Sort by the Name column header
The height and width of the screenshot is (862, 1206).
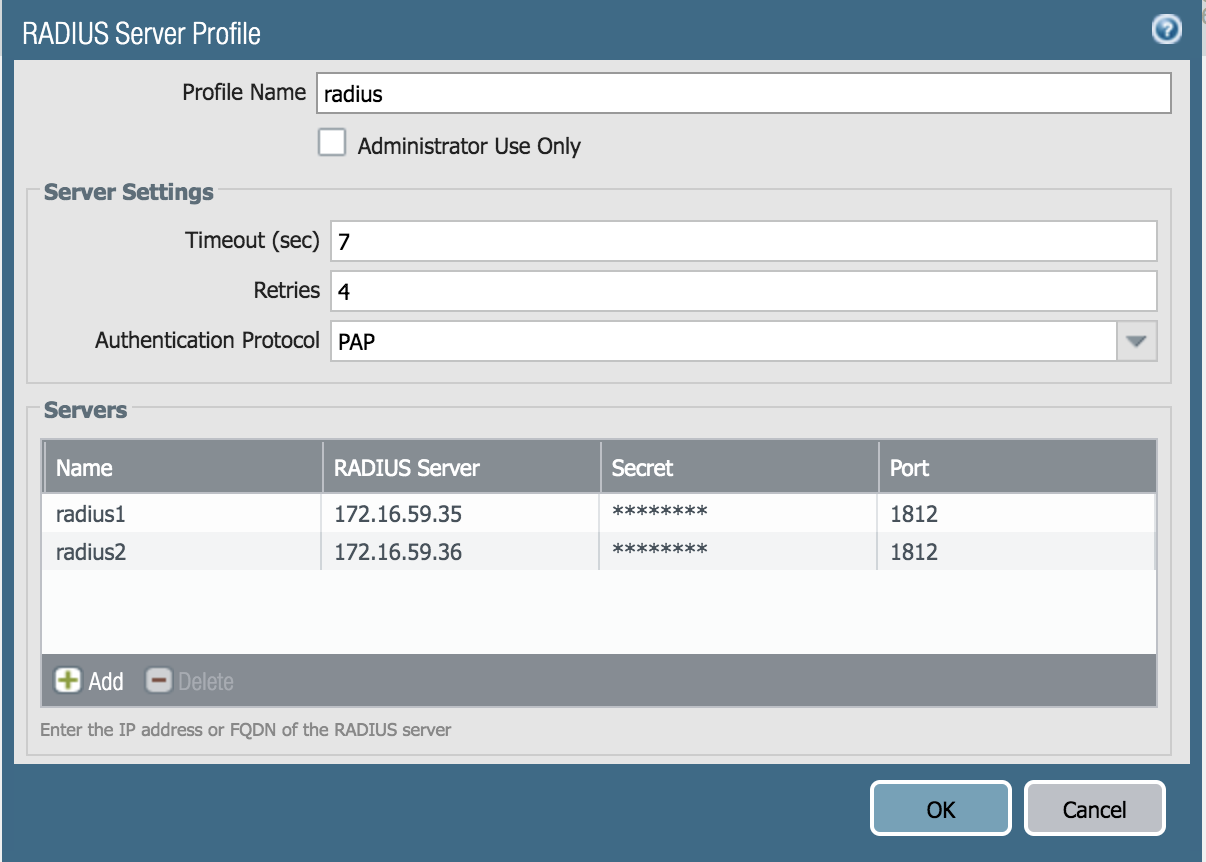pyautogui.click(x=181, y=467)
